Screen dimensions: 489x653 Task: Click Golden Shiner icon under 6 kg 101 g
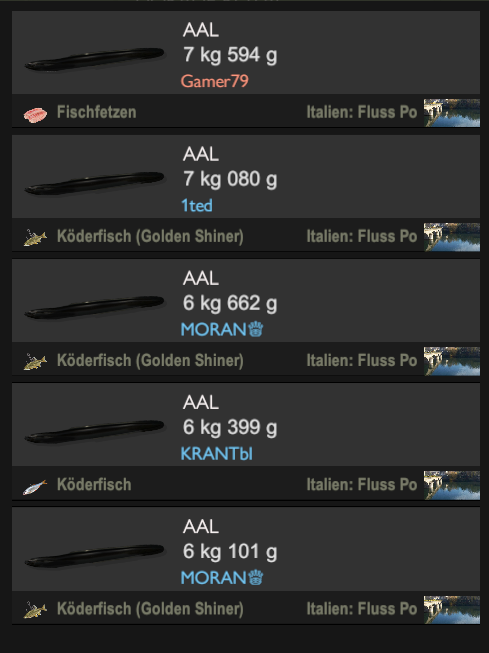[x=35, y=610]
